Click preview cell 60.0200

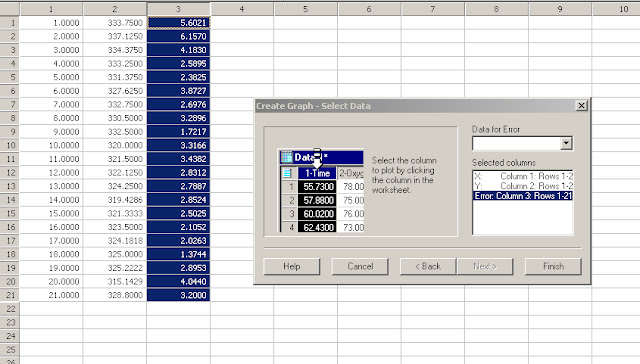[317, 214]
